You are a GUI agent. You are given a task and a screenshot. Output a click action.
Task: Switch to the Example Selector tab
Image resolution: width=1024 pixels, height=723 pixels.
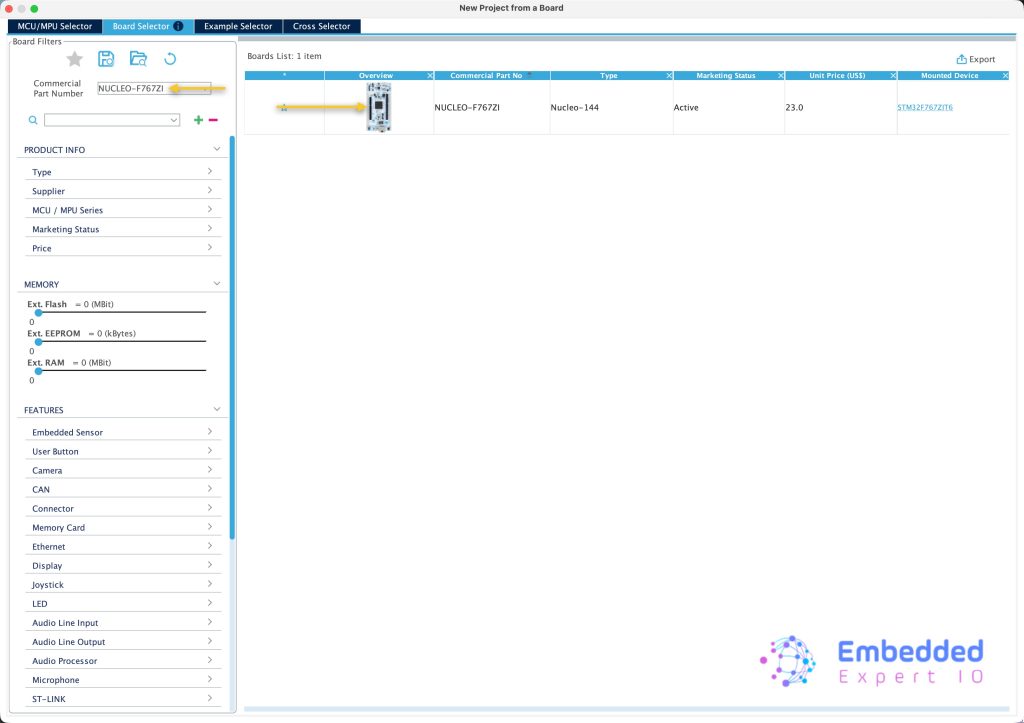(238, 26)
